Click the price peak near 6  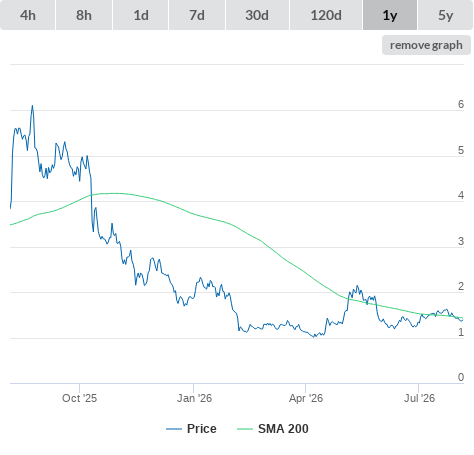(32, 106)
